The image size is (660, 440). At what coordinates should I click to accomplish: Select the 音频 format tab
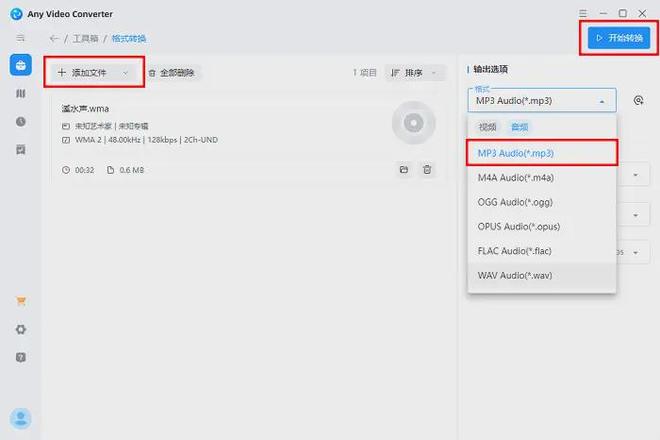click(x=518, y=127)
